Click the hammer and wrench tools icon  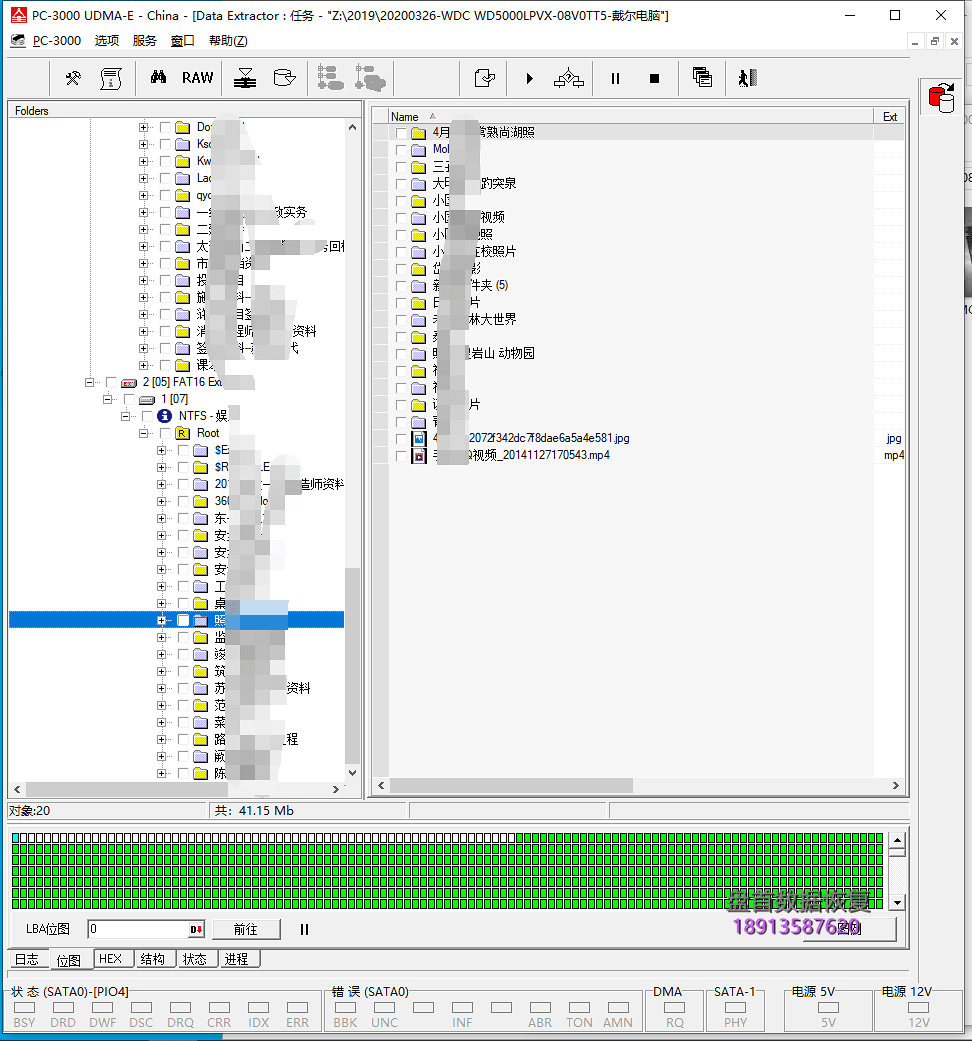(x=73, y=78)
